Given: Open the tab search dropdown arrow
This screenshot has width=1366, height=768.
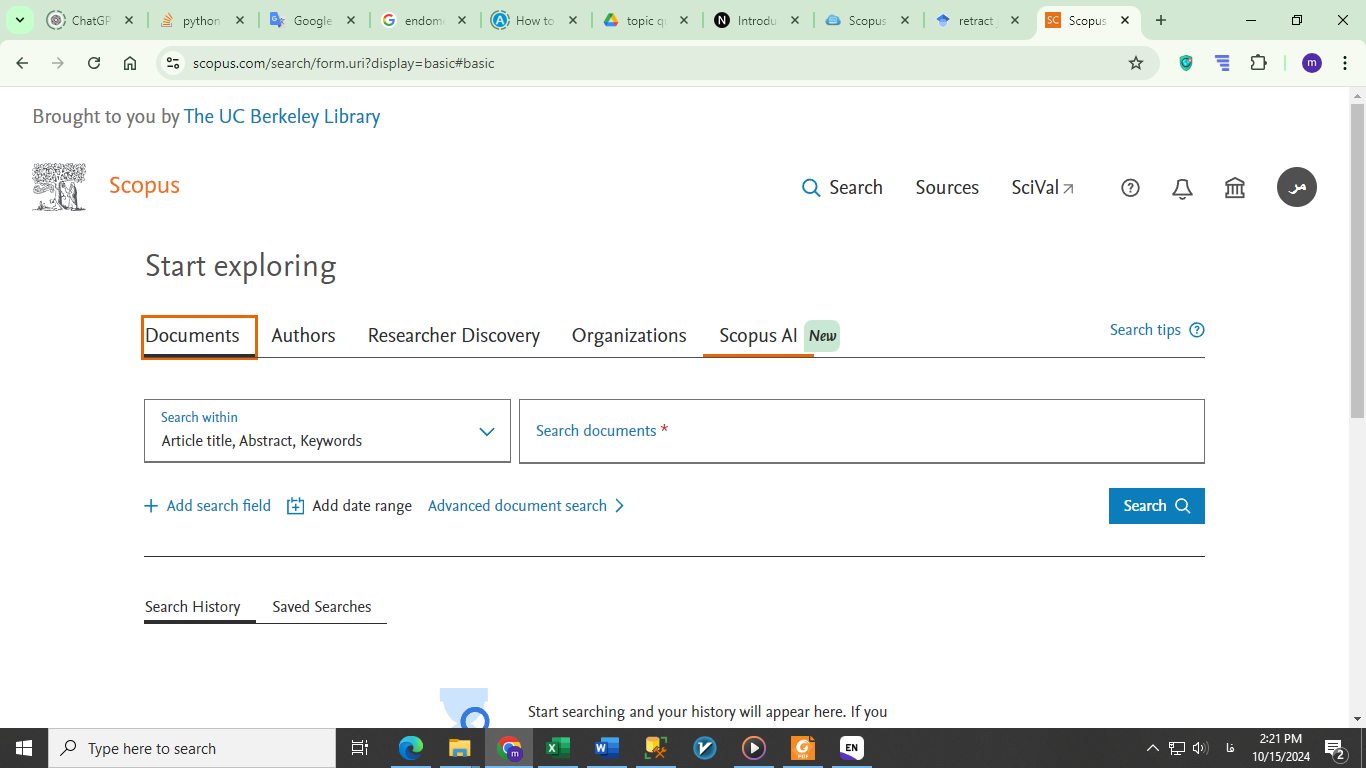Looking at the screenshot, I should click(x=19, y=20).
